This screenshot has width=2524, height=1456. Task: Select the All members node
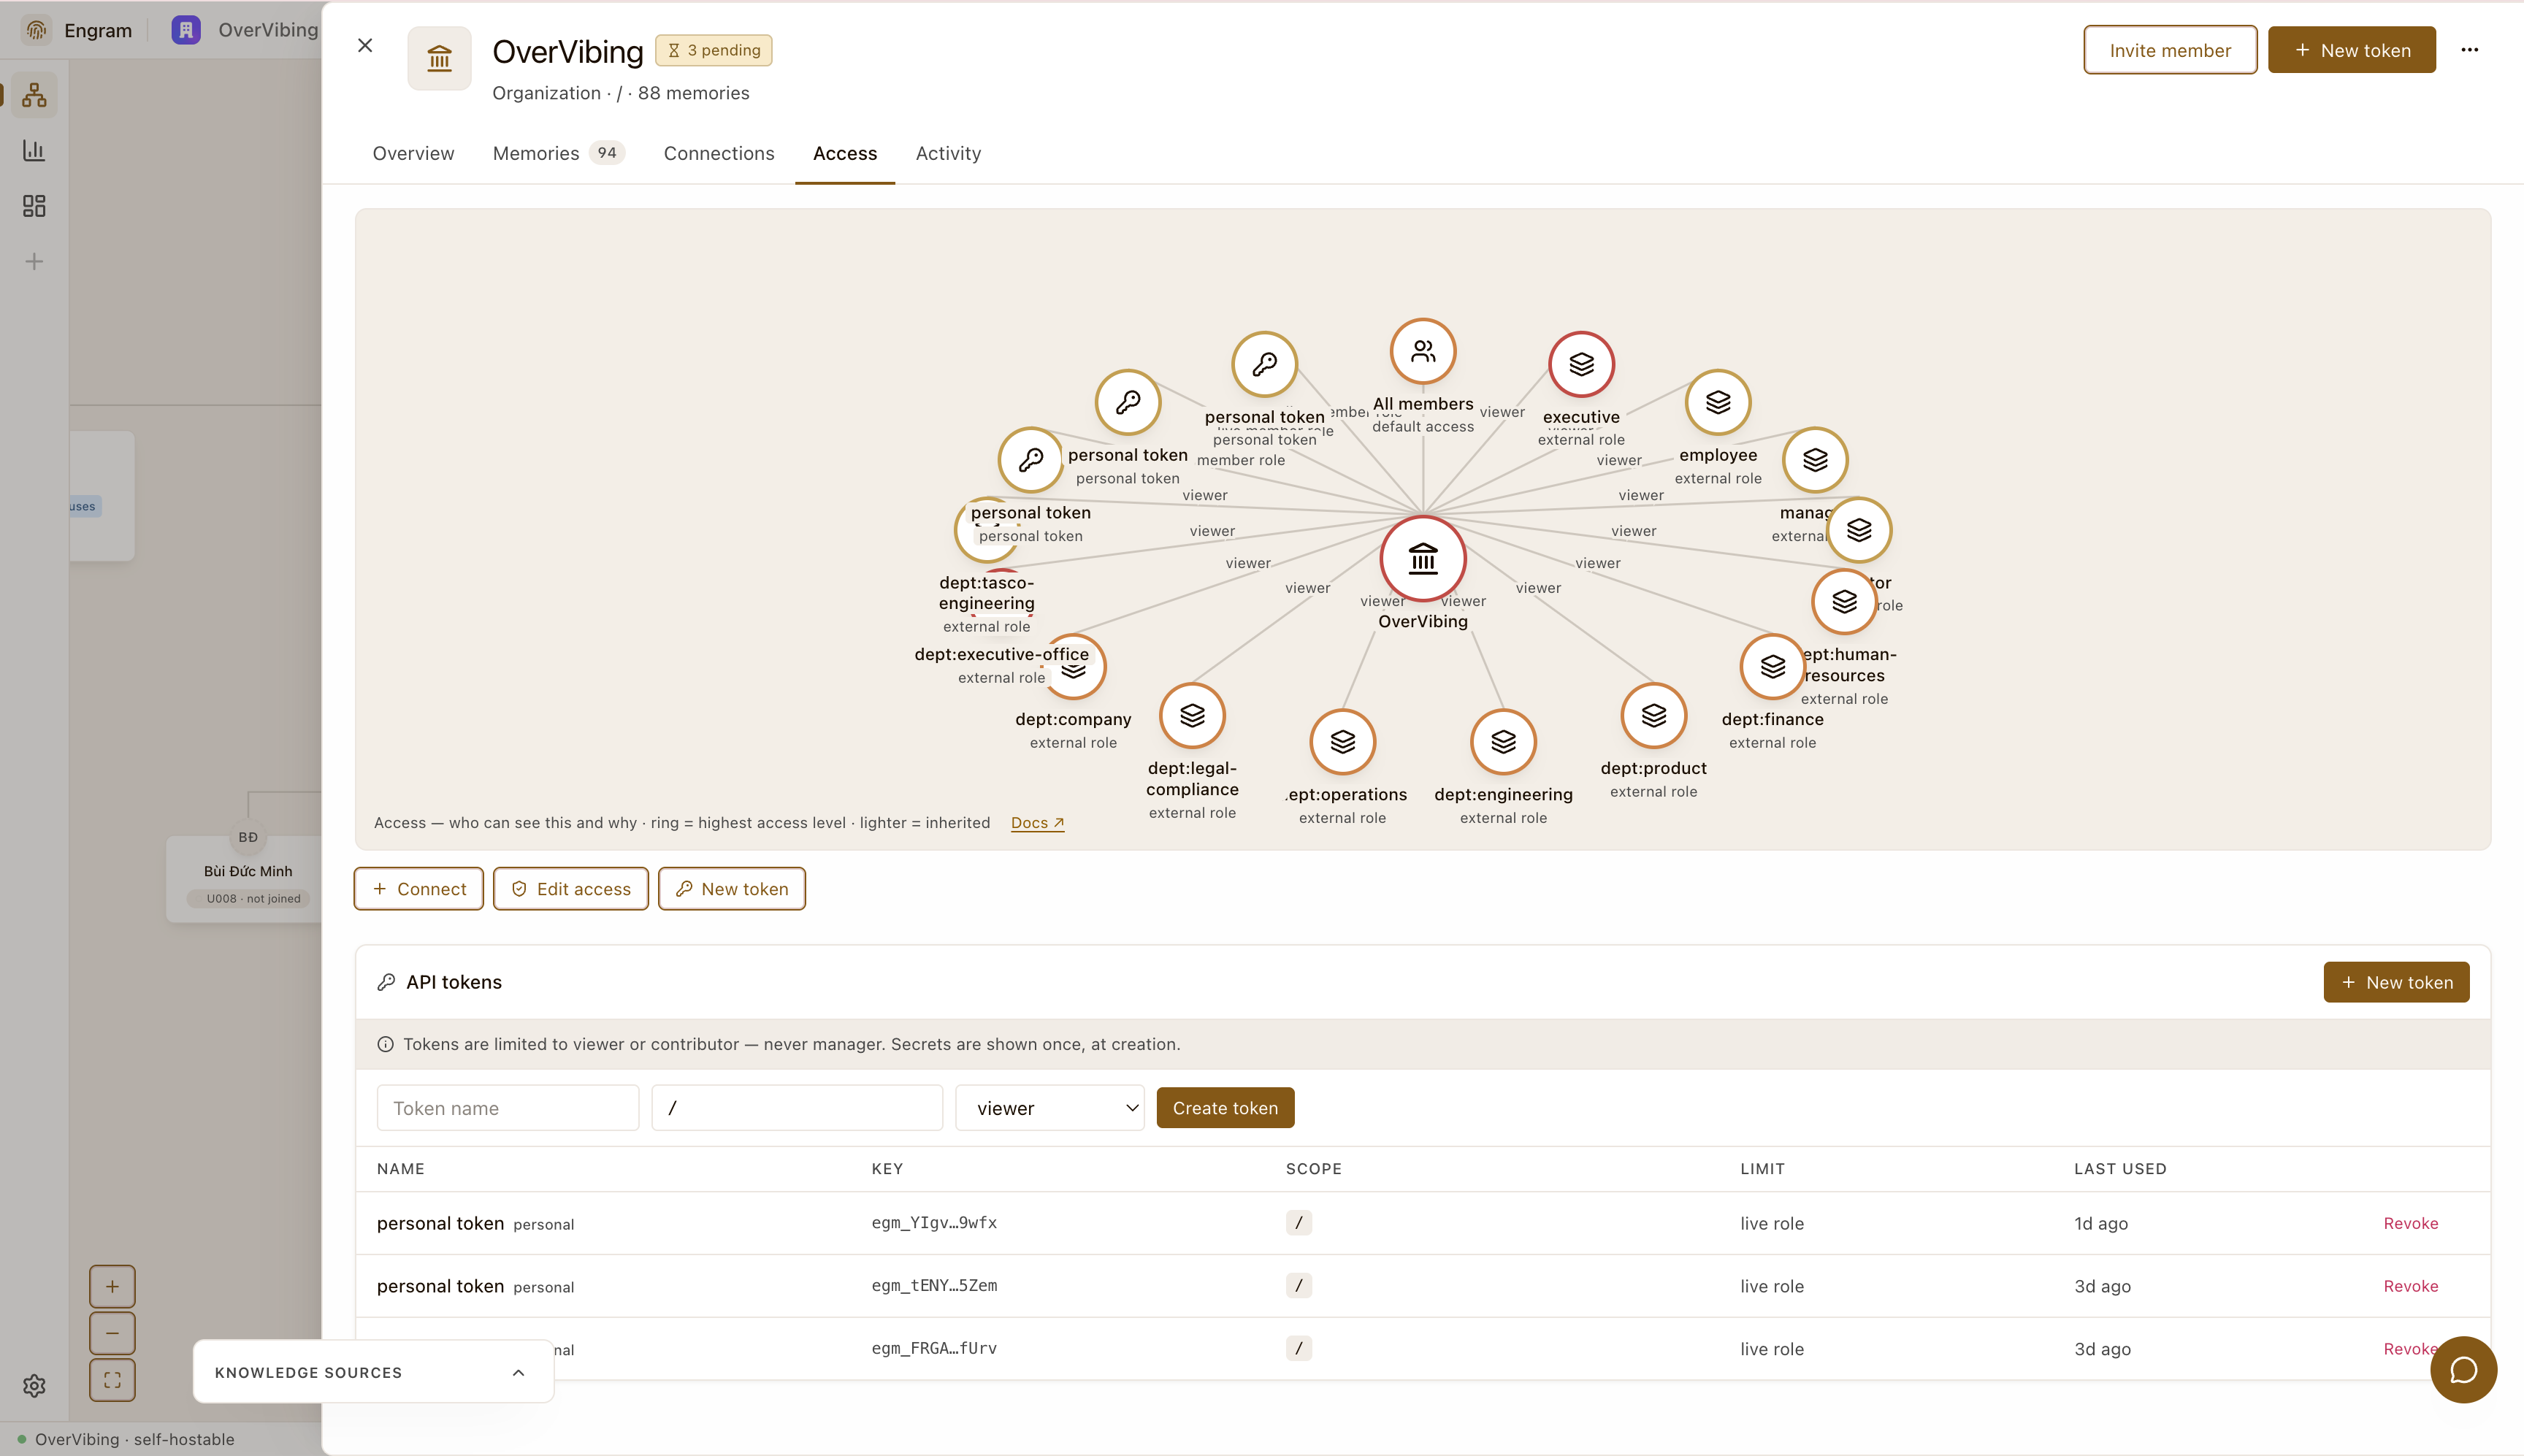point(1423,351)
